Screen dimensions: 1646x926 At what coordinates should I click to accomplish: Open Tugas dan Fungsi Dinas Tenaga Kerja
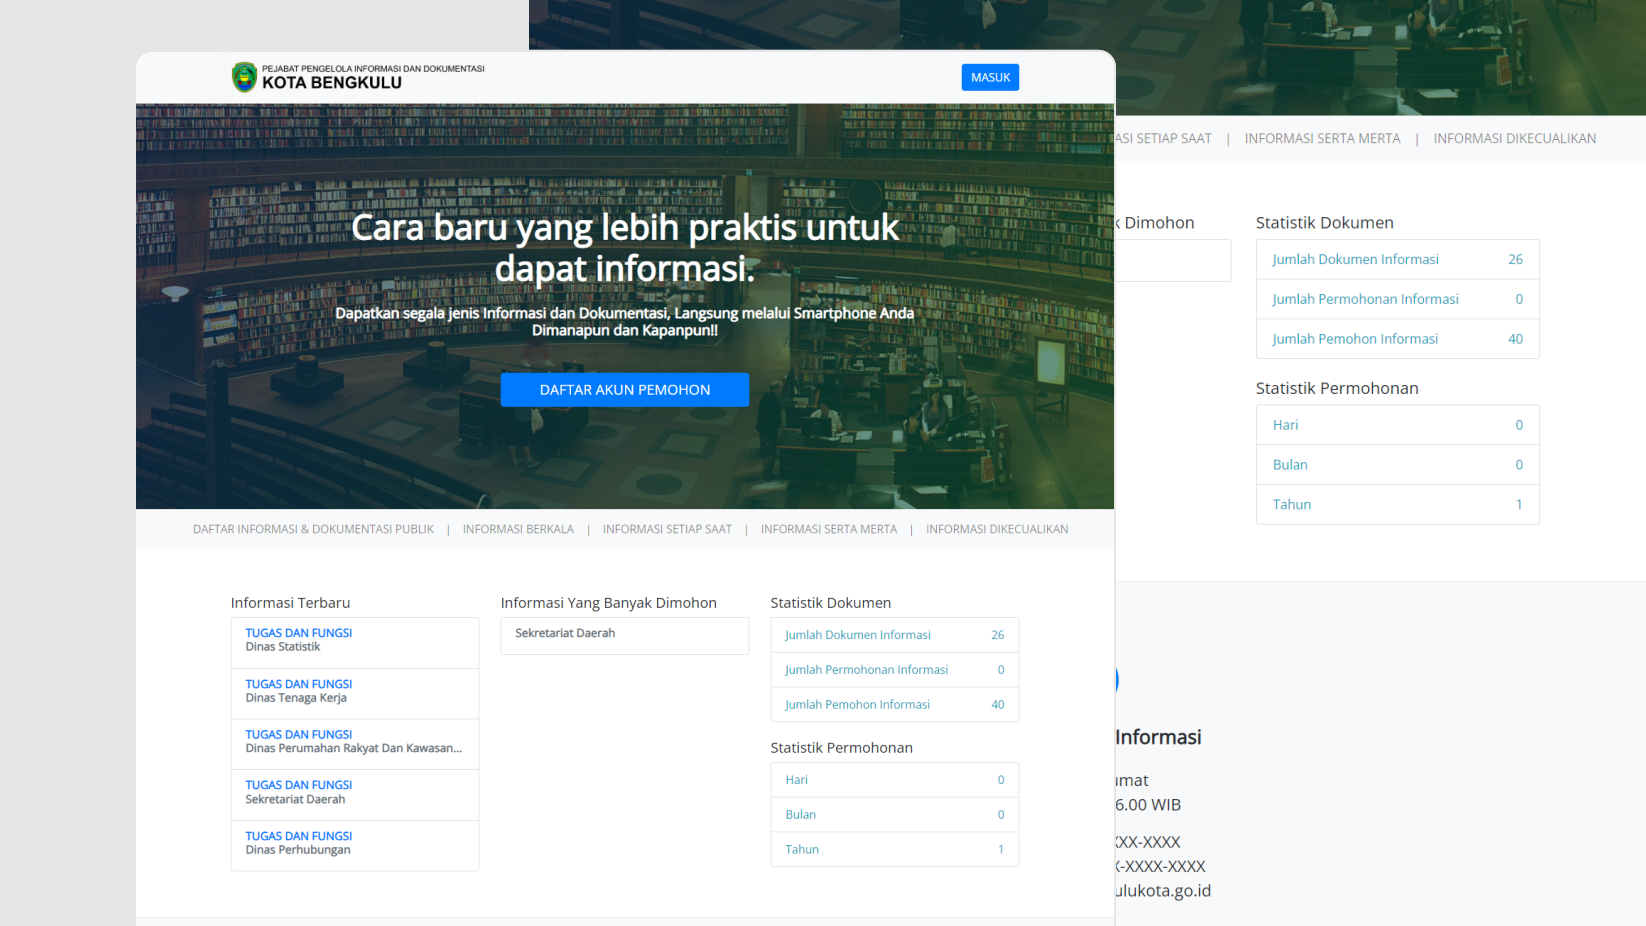pos(355,694)
